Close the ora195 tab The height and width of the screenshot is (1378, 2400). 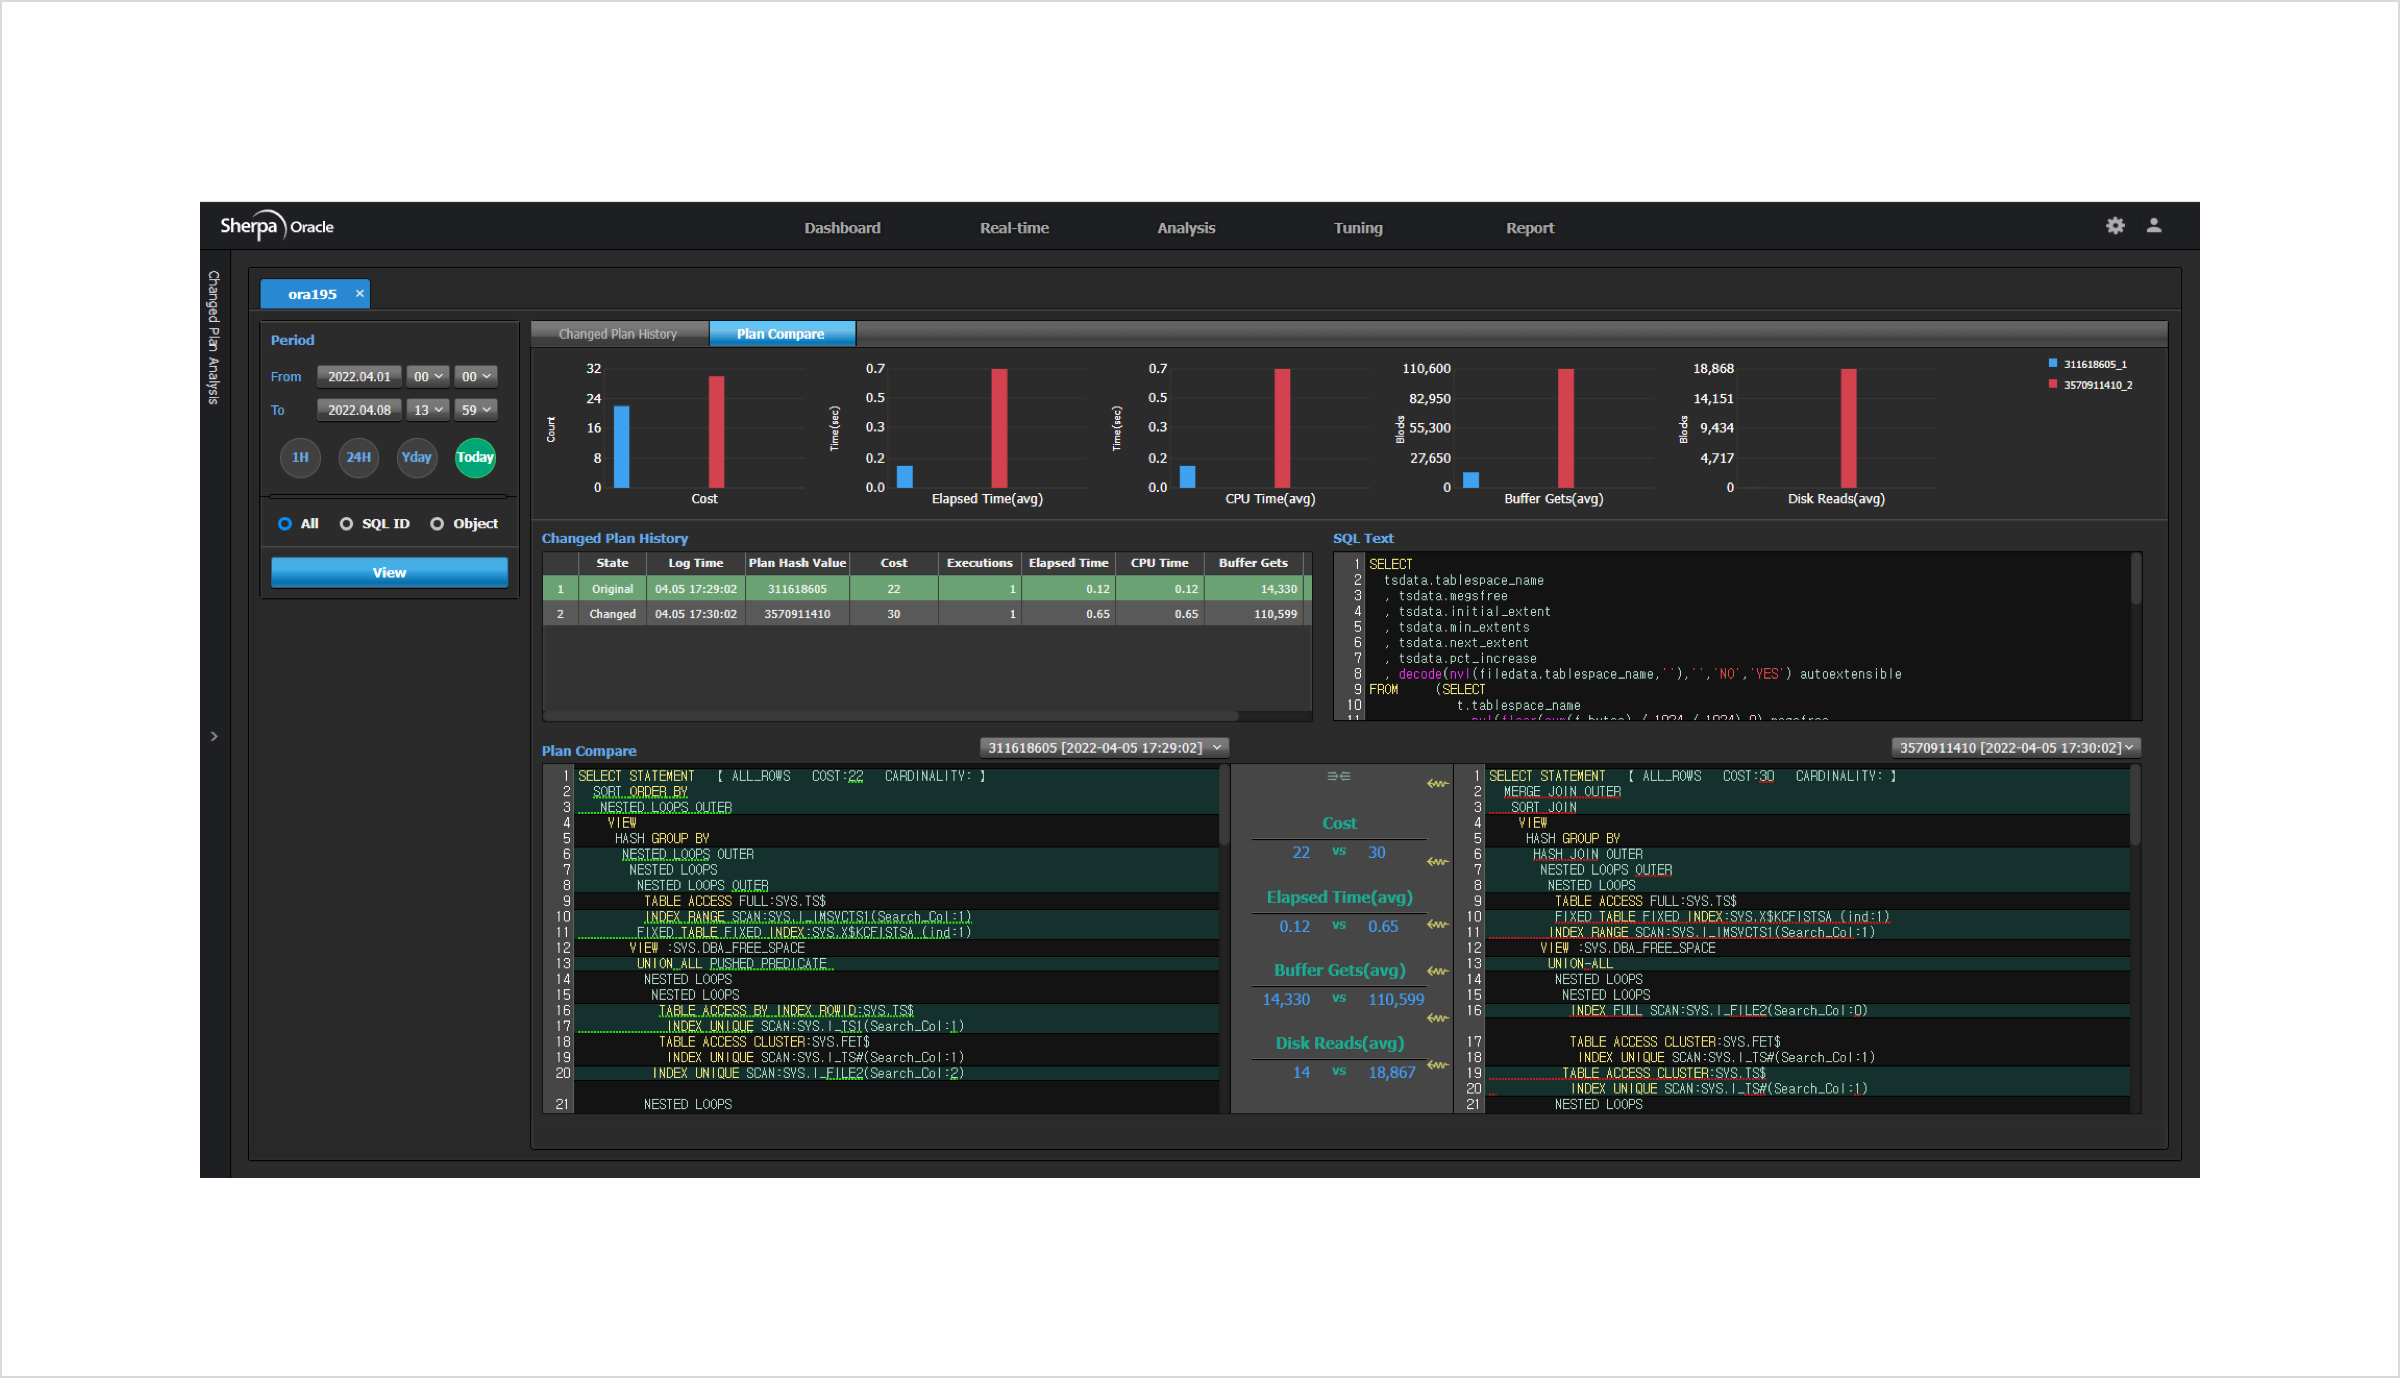pyautogui.click(x=359, y=294)
